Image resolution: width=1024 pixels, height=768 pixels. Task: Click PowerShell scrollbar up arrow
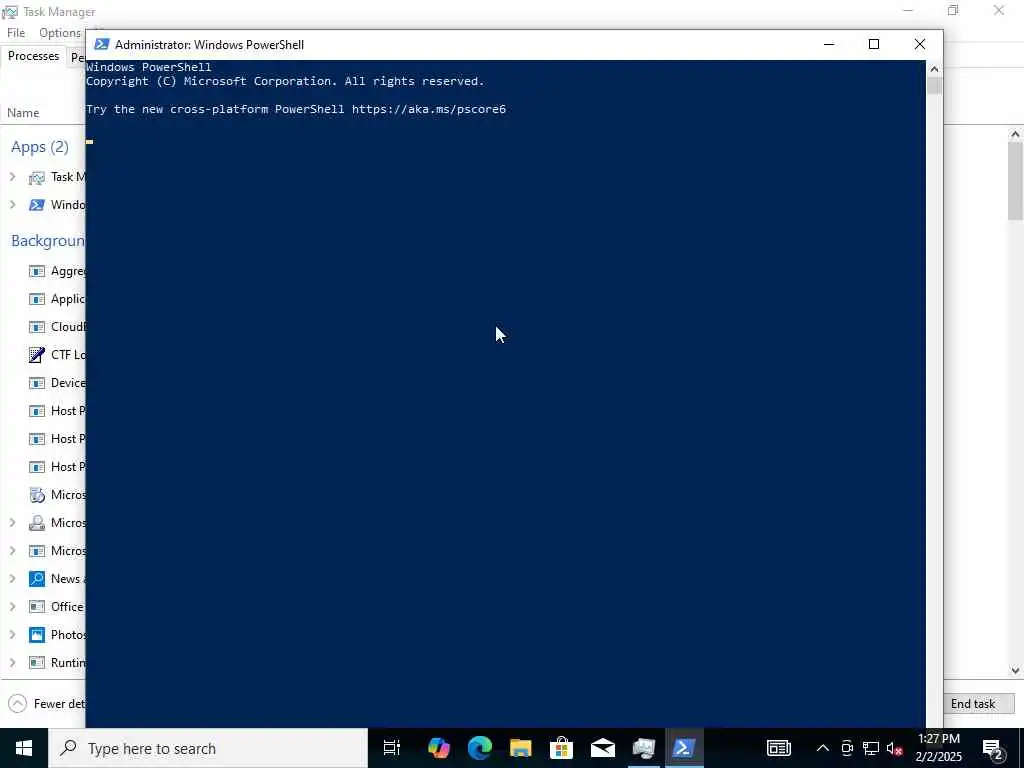(x=934, y=69)
